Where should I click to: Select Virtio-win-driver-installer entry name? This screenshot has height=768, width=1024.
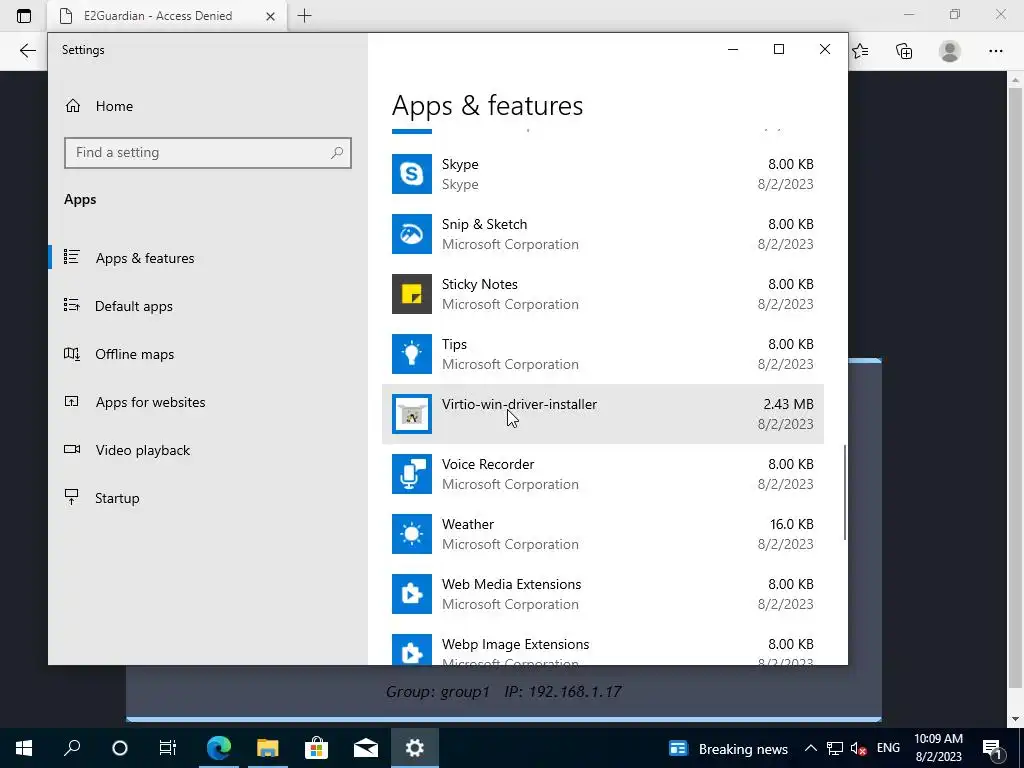click(519, 404)
